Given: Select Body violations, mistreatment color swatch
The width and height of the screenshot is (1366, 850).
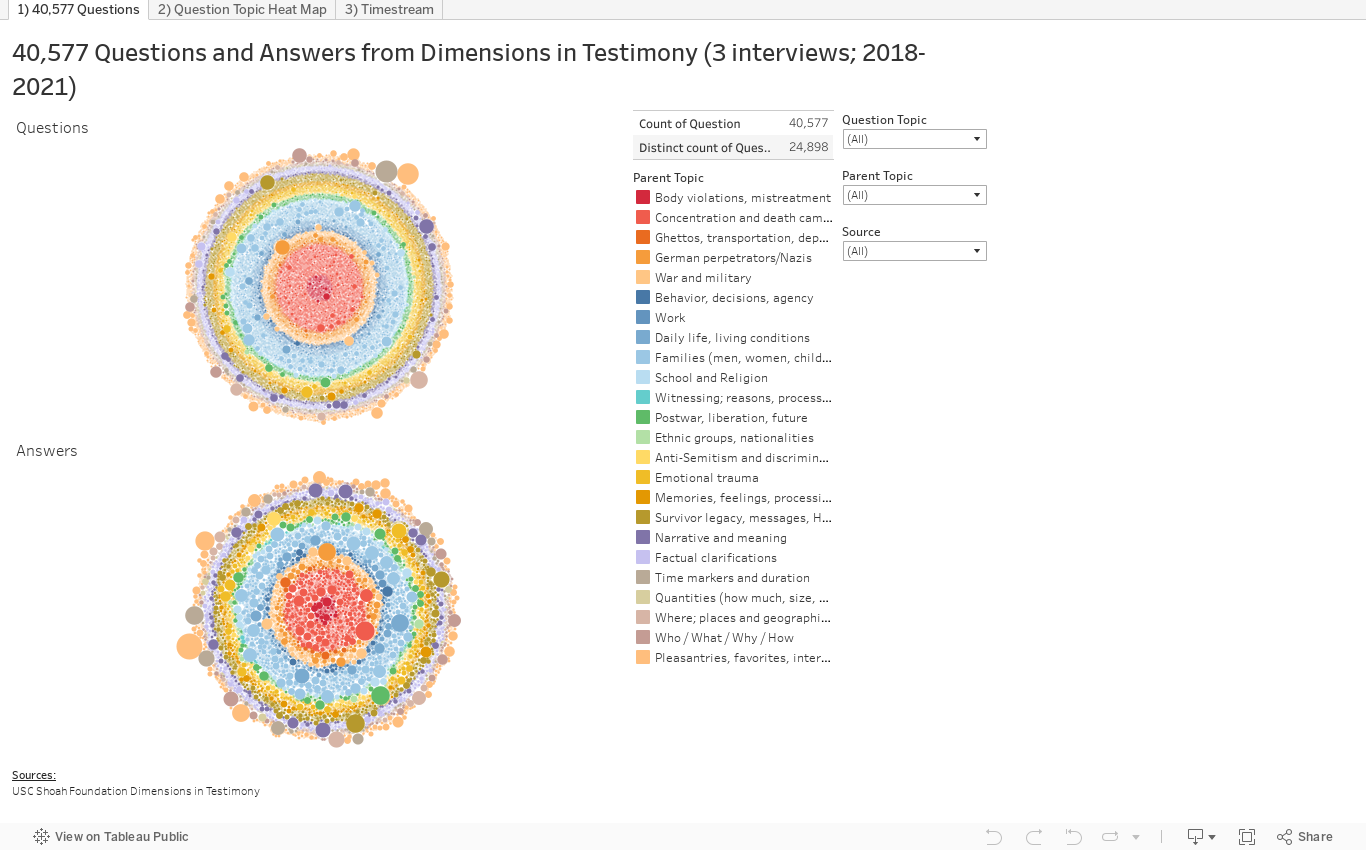Looking at the screenshot, I should pos(643,198).
